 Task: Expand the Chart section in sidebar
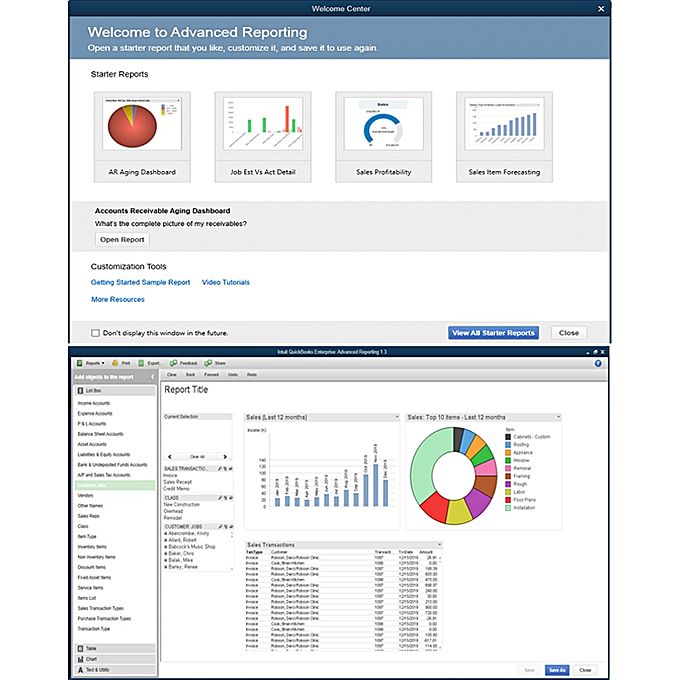pyautogui.click(x=92, y=659)
